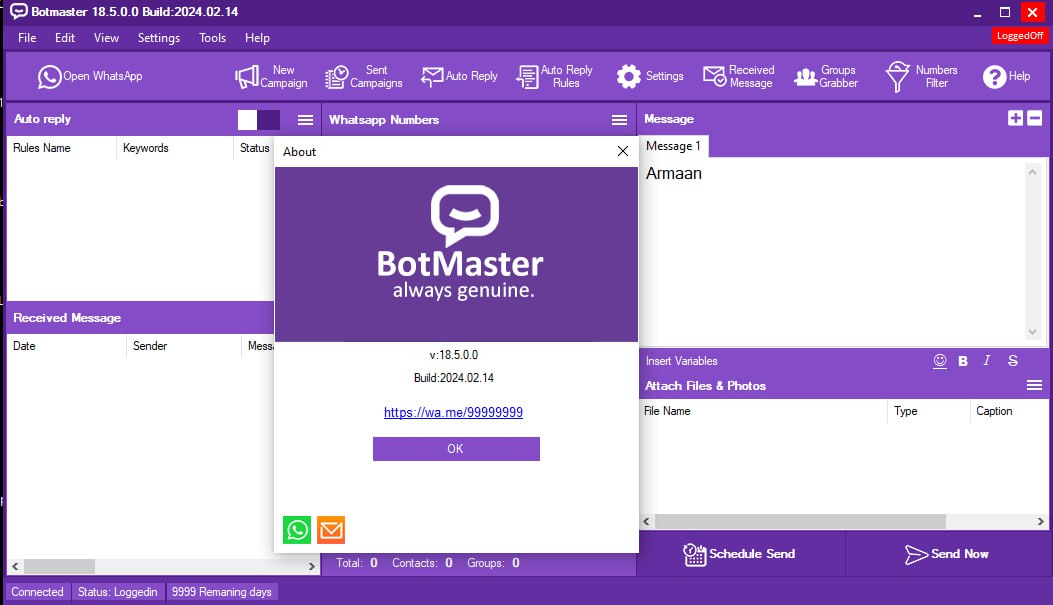Viewport: 1053px width, 605px height.
Task: Open Whatsapp Numbers panel hamburger menu
Action: click(619, 120)
